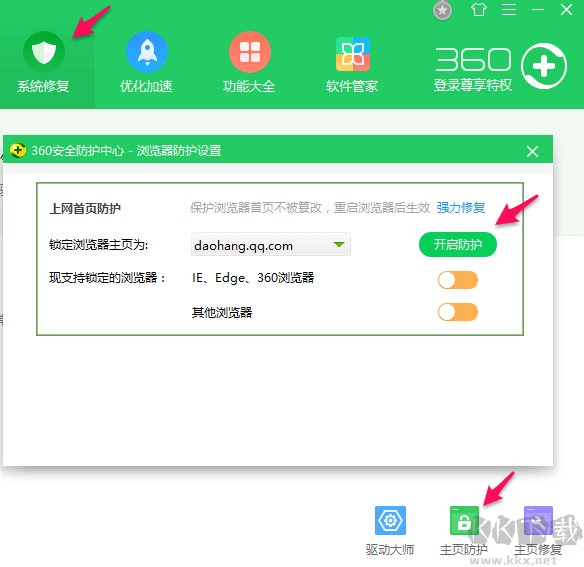Open the 优化加速 rocket icon
This screenshot has height=567, width=584.
point(147,52)
